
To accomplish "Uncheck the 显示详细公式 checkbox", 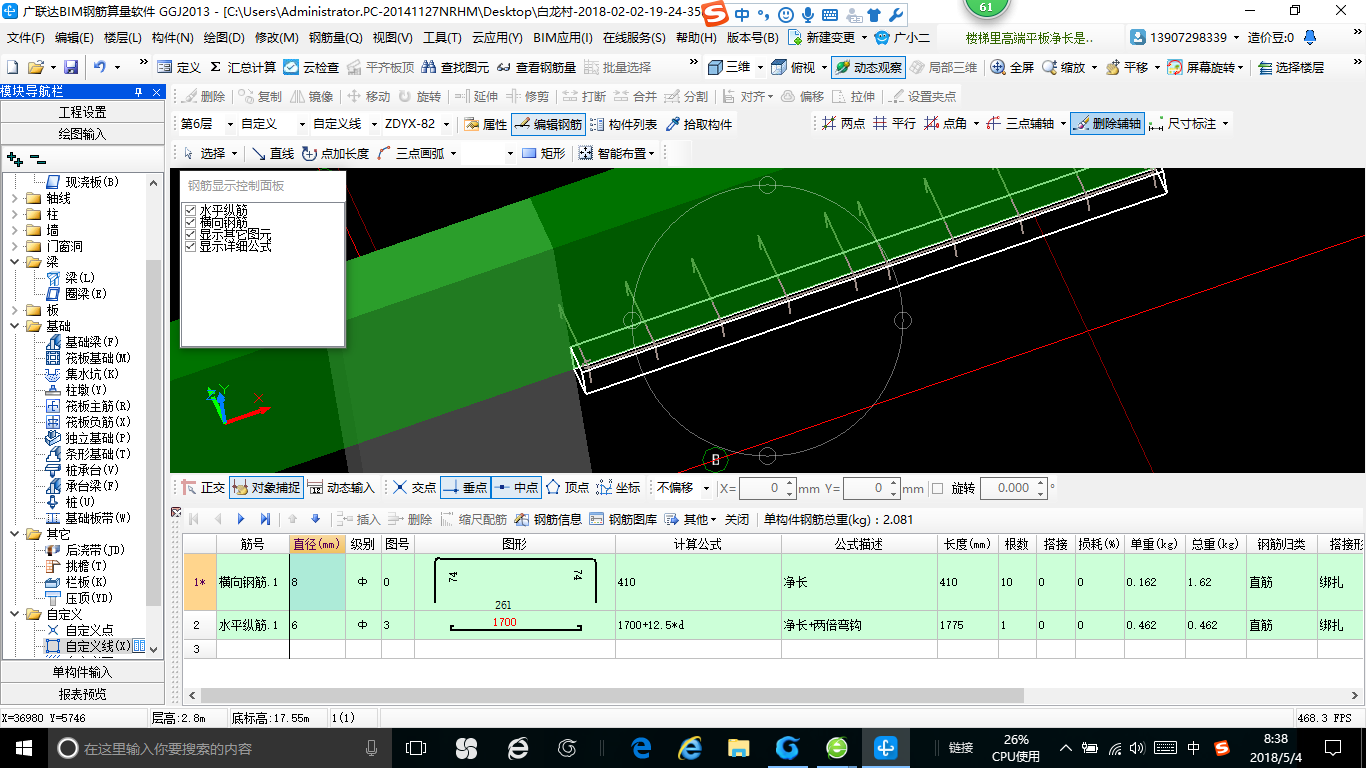I will tap(191, 246).
